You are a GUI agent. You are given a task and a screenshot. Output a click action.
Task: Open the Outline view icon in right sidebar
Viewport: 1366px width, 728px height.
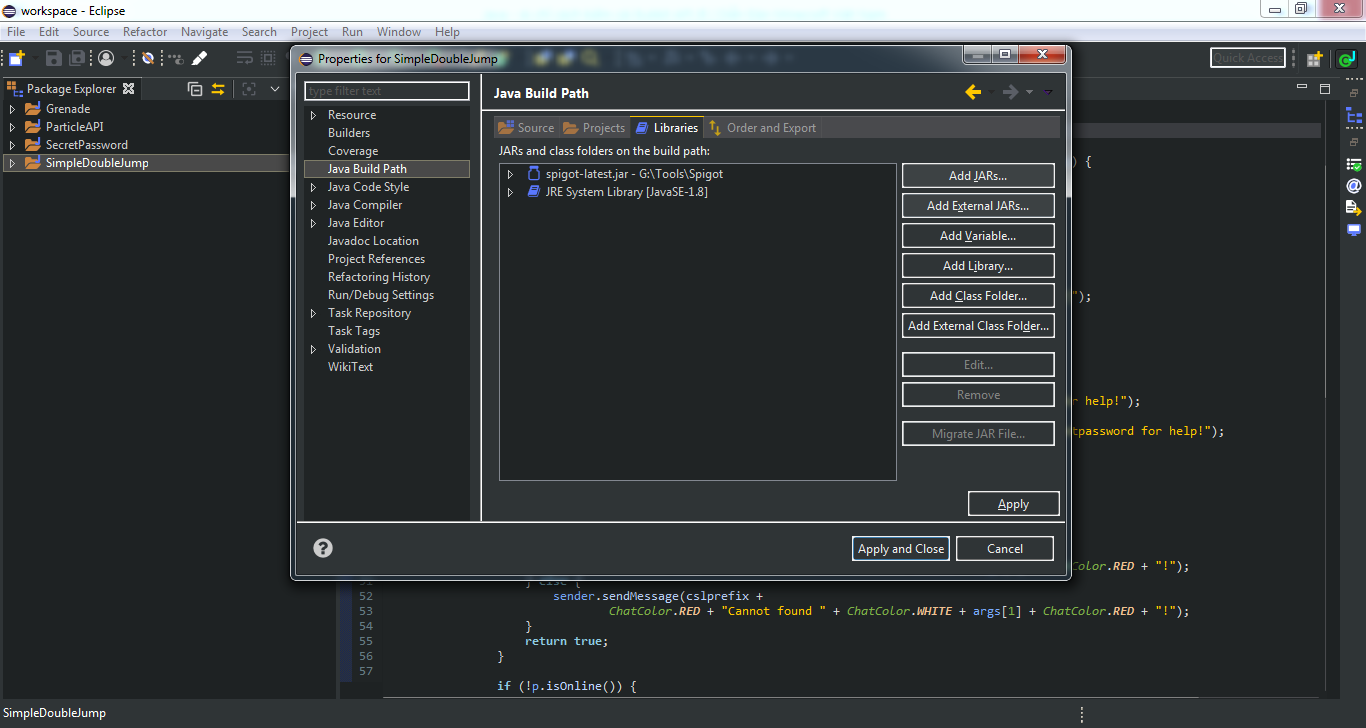[x=1354, y=117]
